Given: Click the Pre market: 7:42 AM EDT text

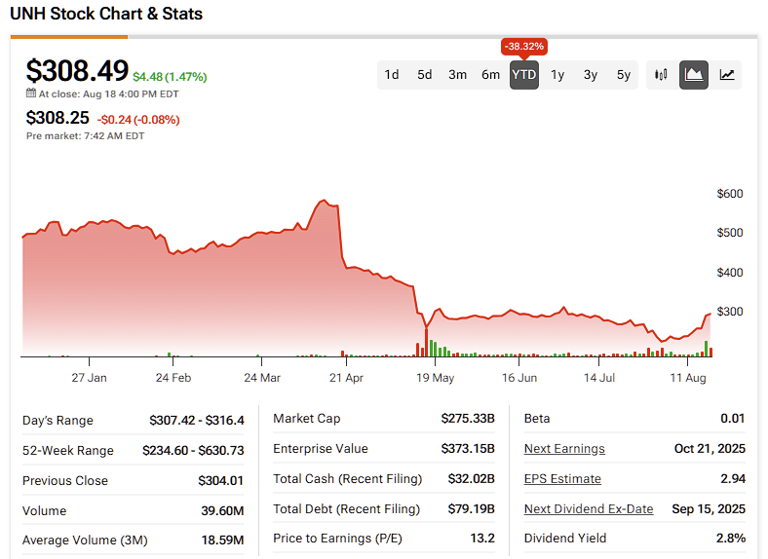Looking at the screenshot, I should 85,136.
